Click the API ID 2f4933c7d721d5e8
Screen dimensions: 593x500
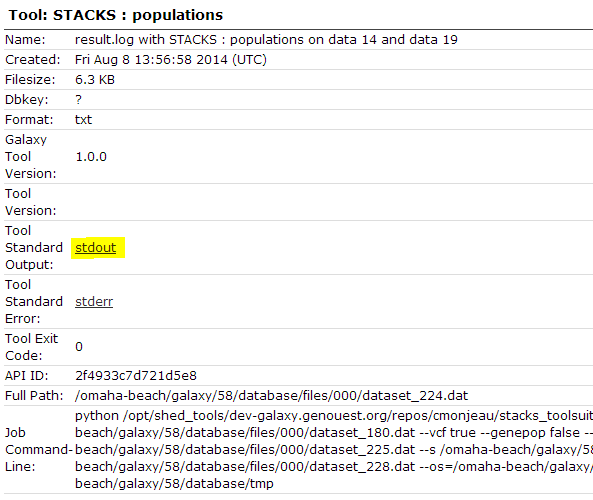(136, 376)
